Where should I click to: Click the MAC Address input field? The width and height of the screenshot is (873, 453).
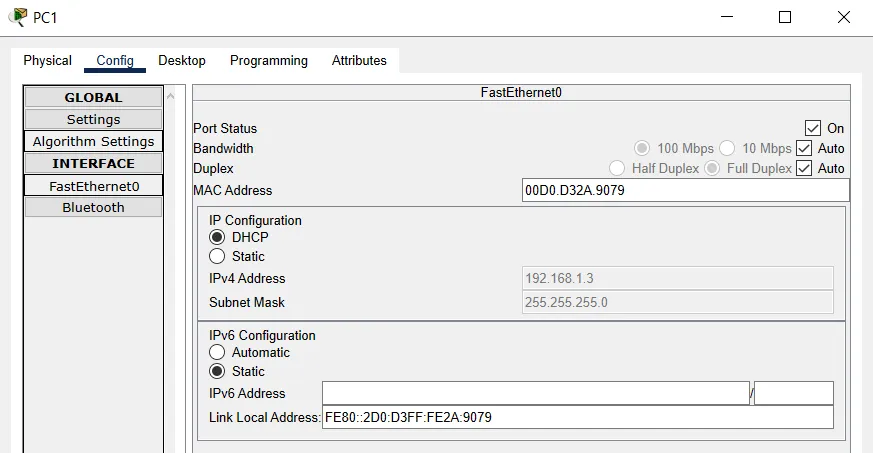685,190
